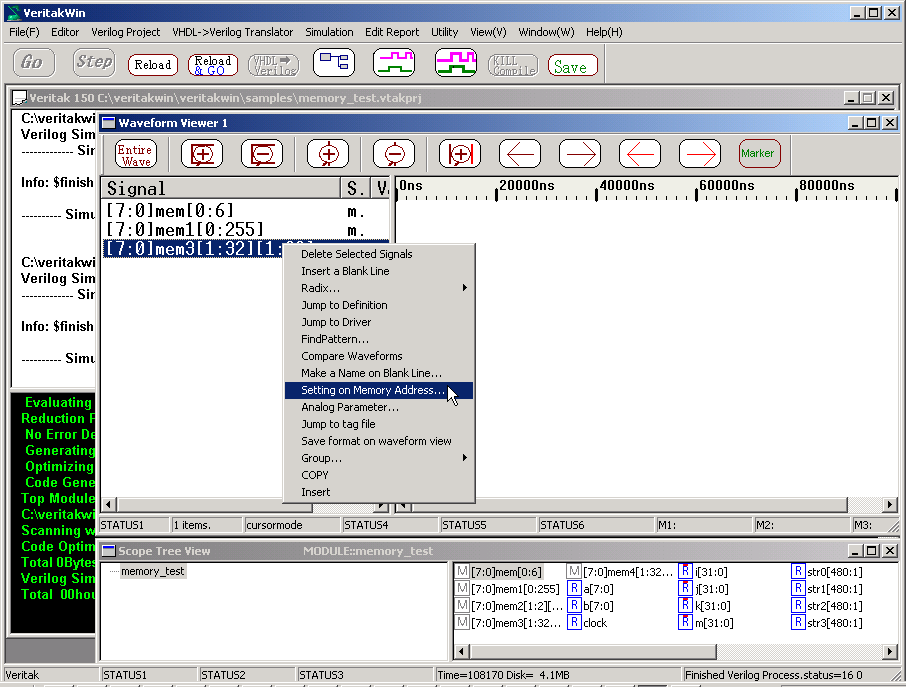The image size is (906, 687).
Task: Click the Go simulation button
Action: click(34, 62)
